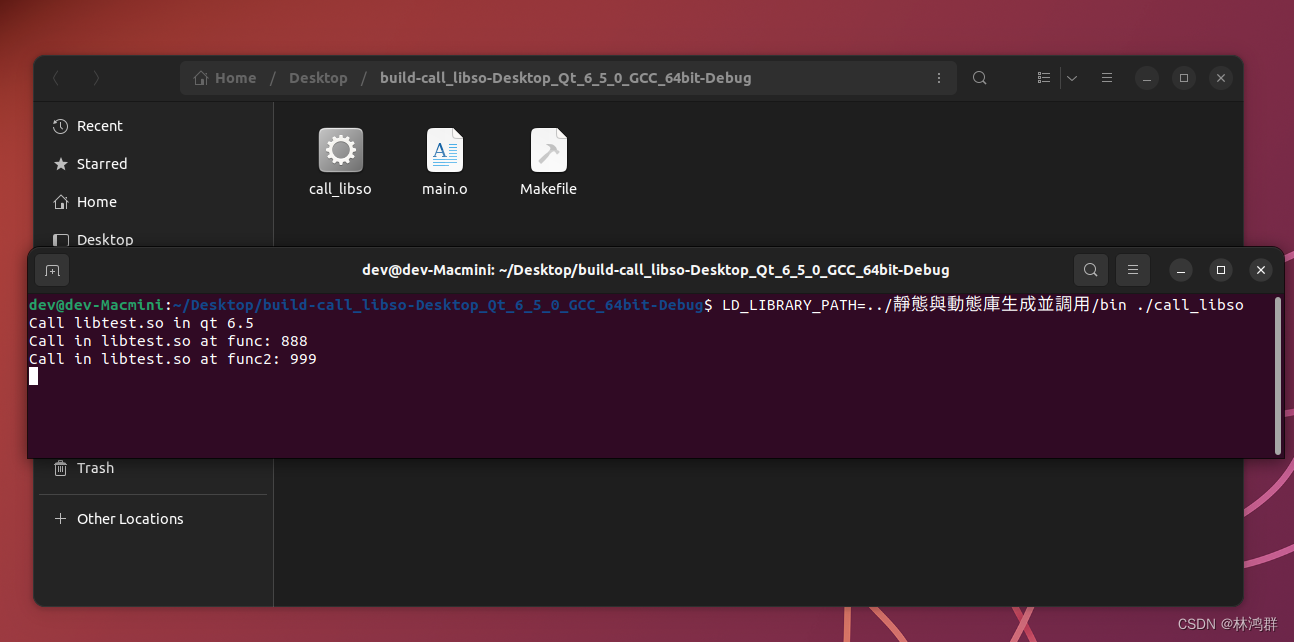The height and width of the screenshot is (642, 1294).
Task: Open Desktop in the Files sidebar
Action: coord(154,238)
